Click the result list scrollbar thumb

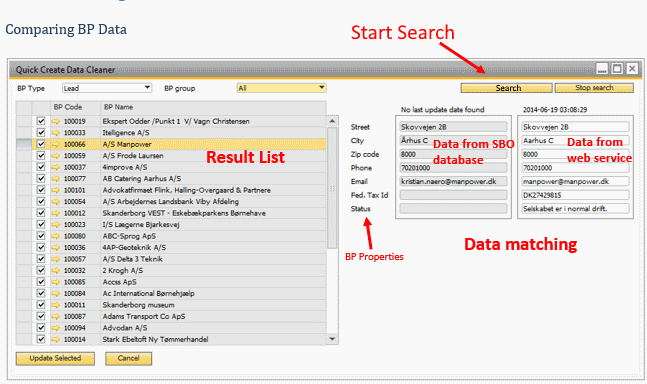[x=332, y=188]
